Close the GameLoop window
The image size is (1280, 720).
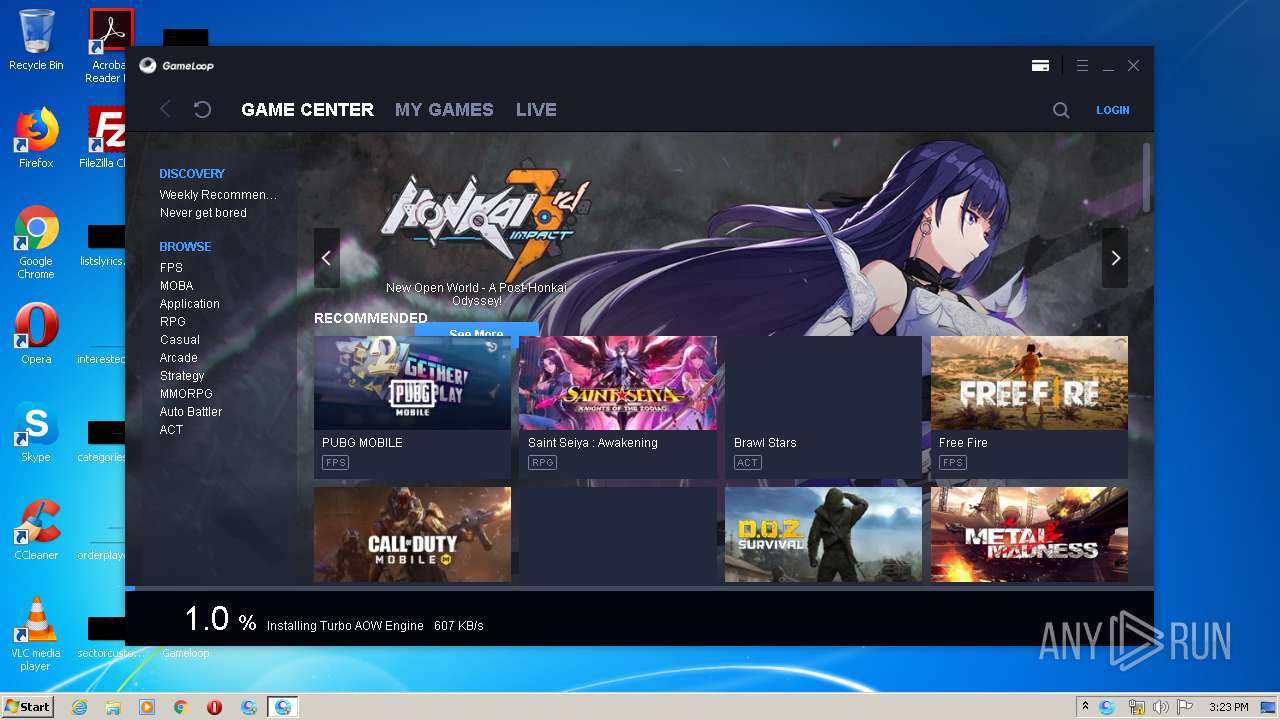tap(1133, 65)
